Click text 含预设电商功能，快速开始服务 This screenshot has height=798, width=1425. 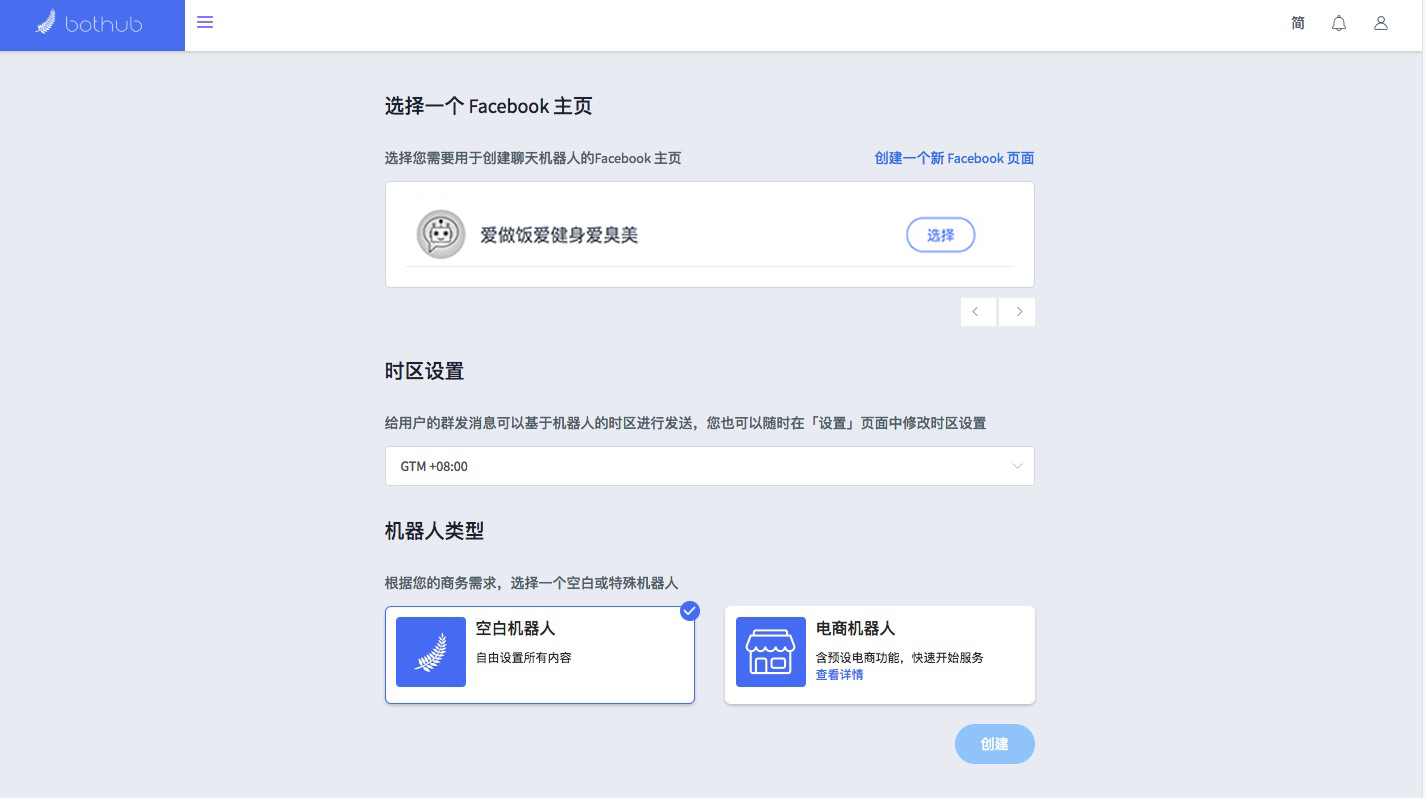coord(900,658)
